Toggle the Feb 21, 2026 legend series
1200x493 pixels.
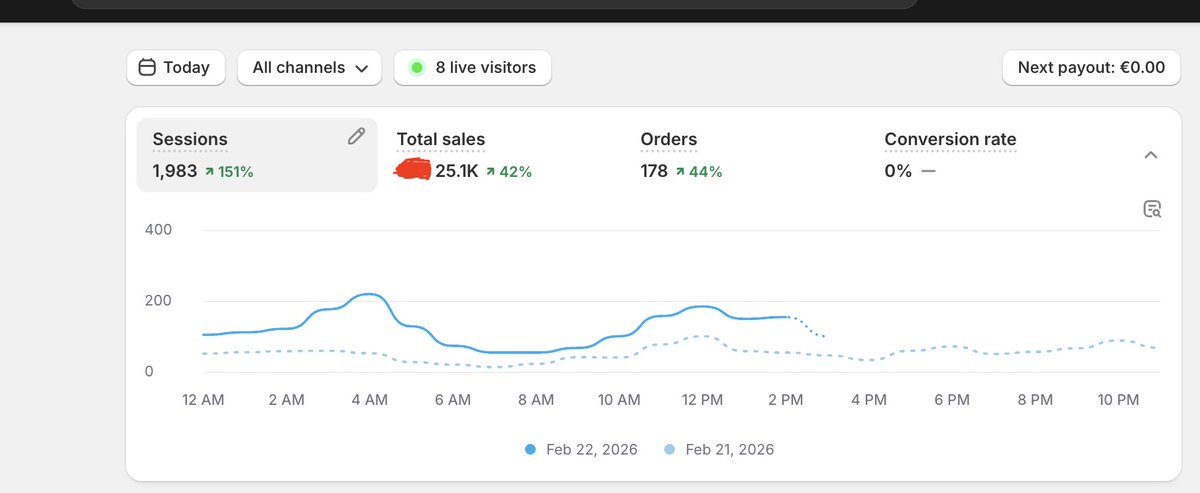720,450
